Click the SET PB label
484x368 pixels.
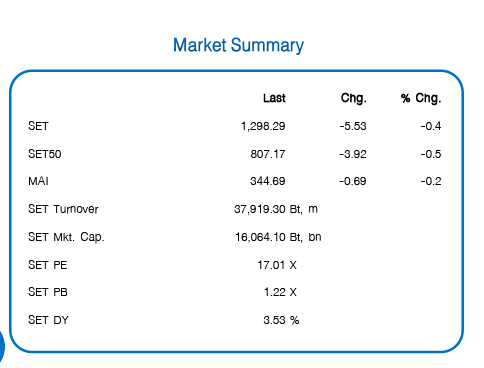pos(48,292)
